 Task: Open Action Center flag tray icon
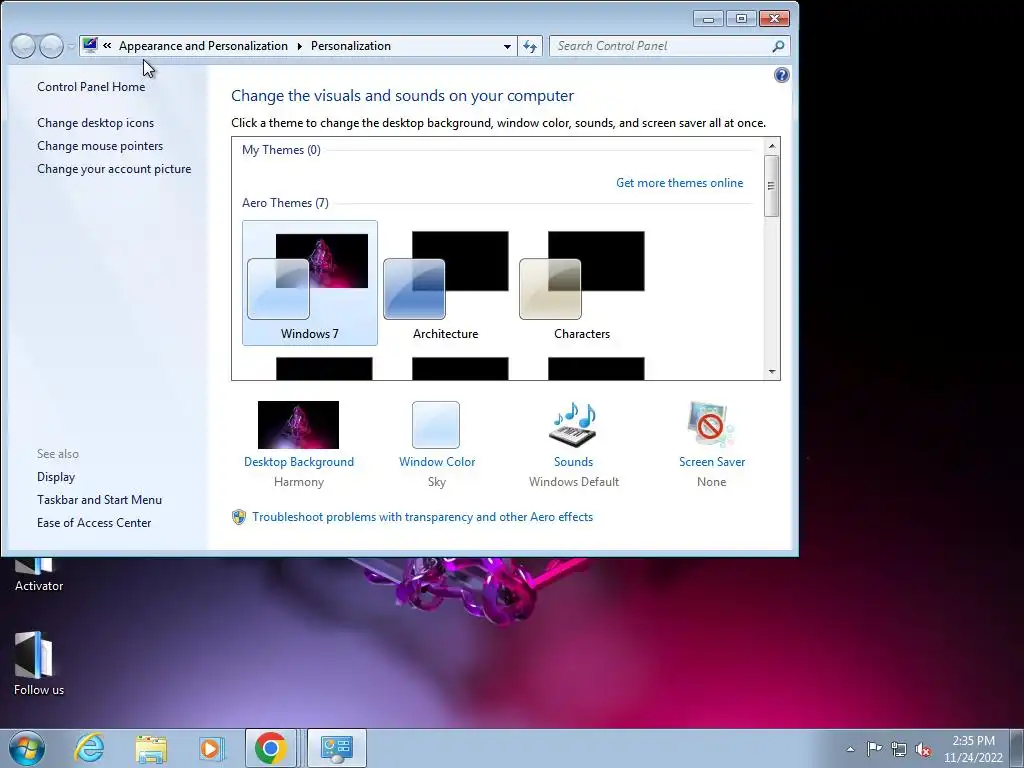[x=874, y=749]
